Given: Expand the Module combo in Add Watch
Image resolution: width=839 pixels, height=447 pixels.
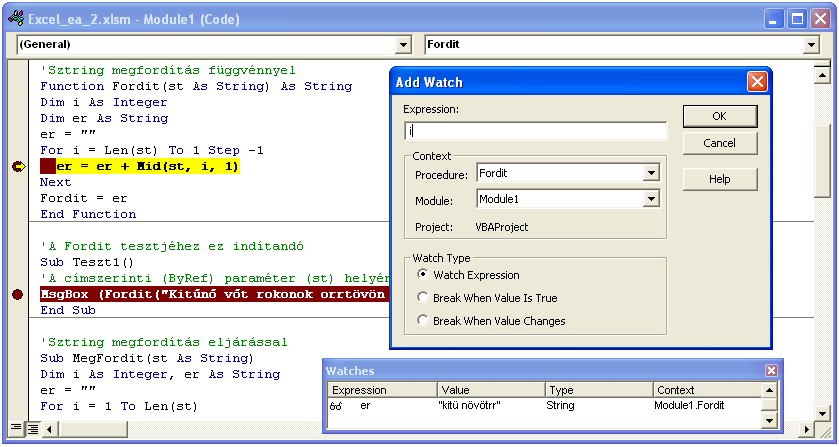Looking at the screenshot, I should pos(651,199).
